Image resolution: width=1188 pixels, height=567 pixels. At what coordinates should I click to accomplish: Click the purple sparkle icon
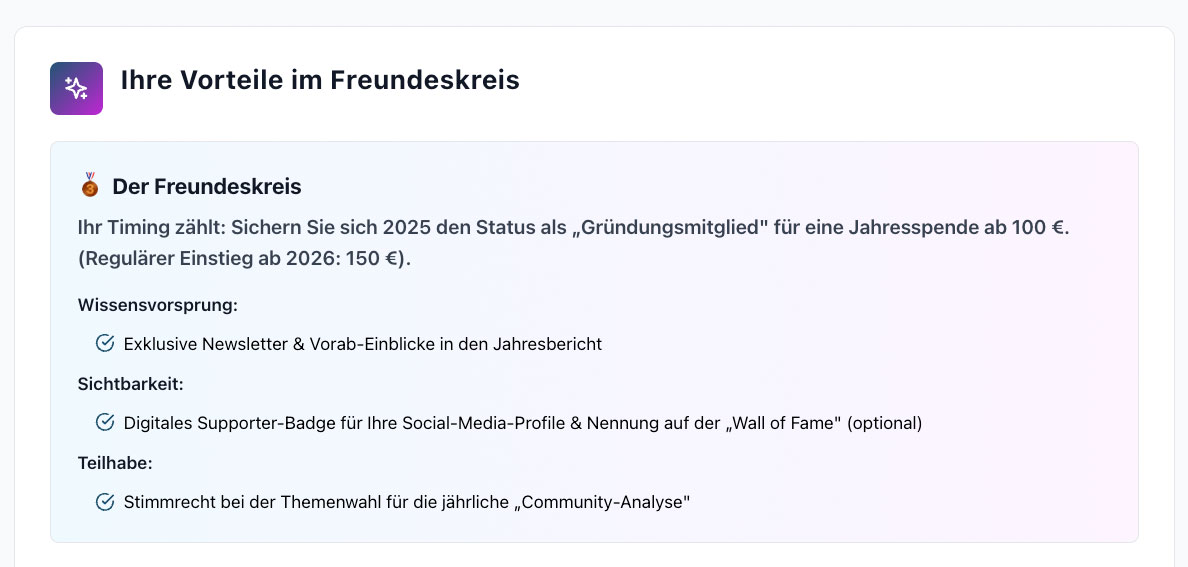pos(76,88)
